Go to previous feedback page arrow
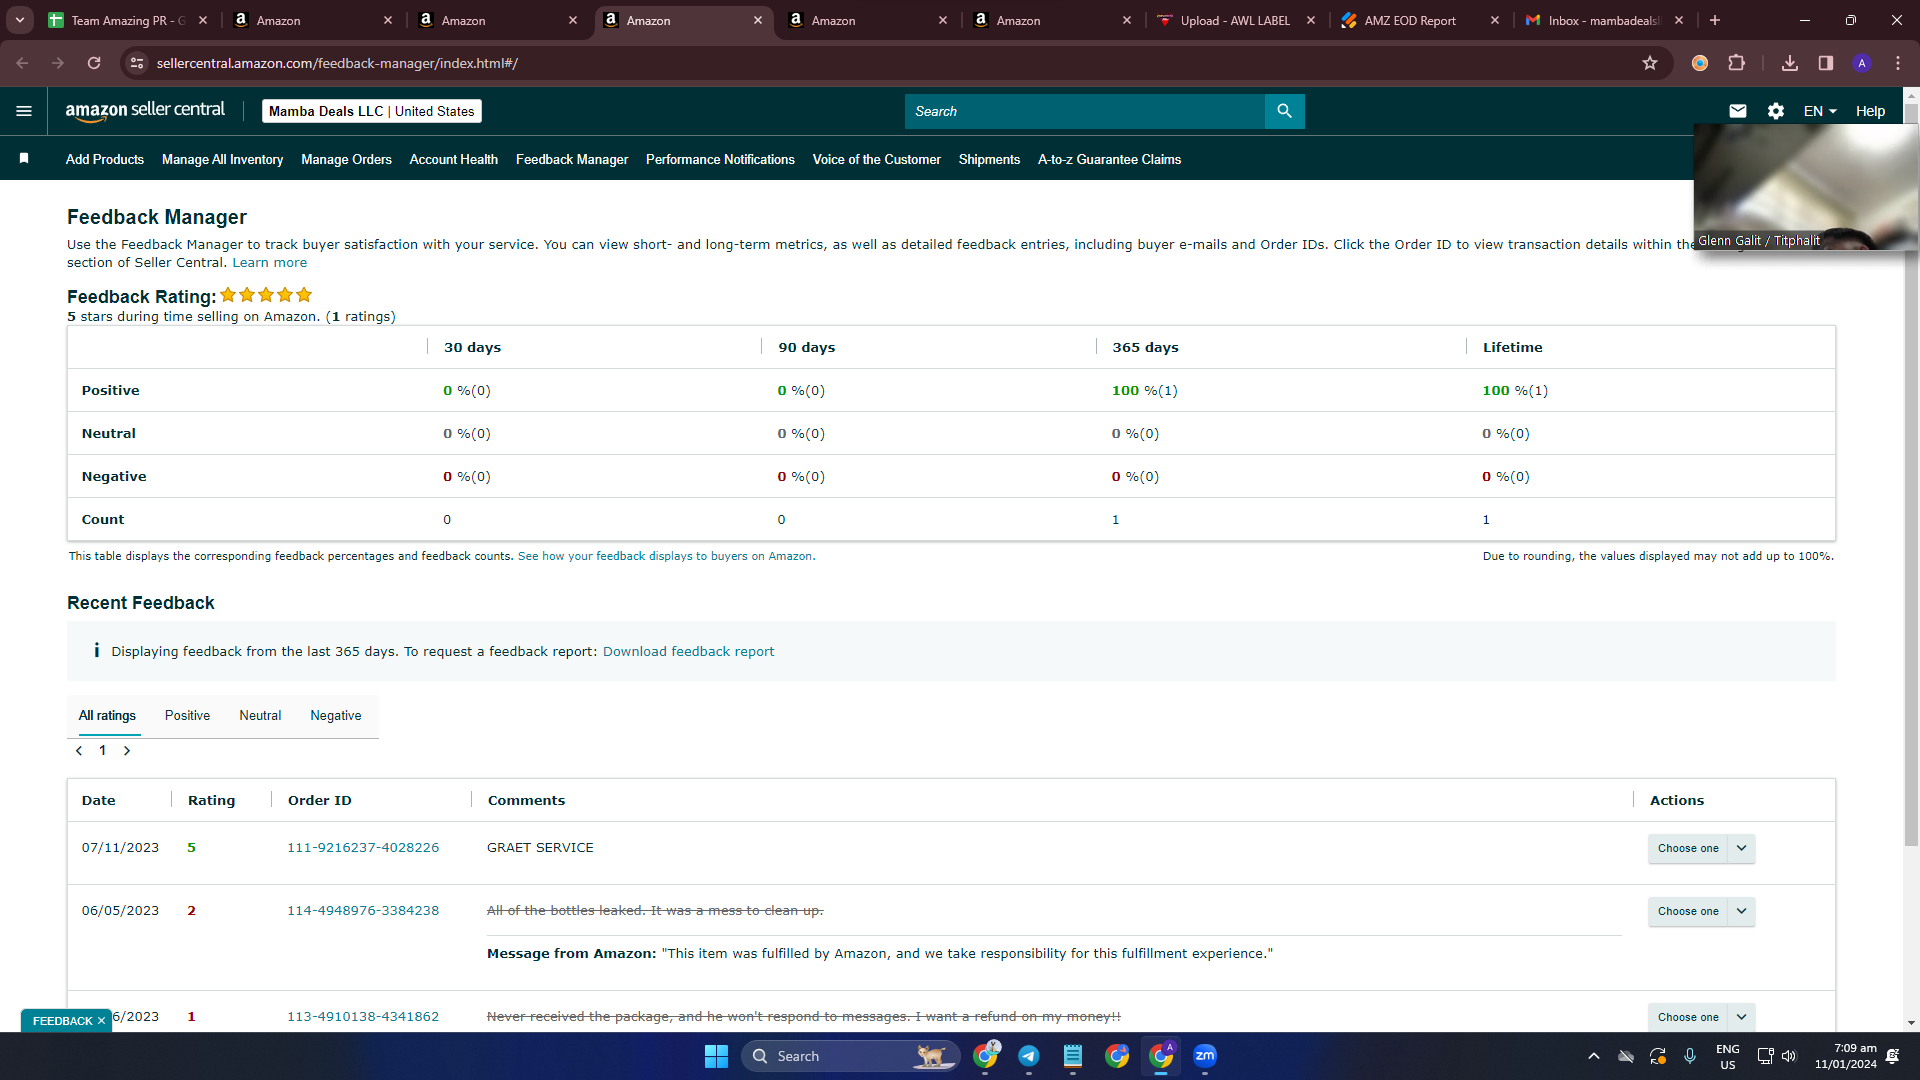The image size is (1920, 1080). click(x=79, y=751)
